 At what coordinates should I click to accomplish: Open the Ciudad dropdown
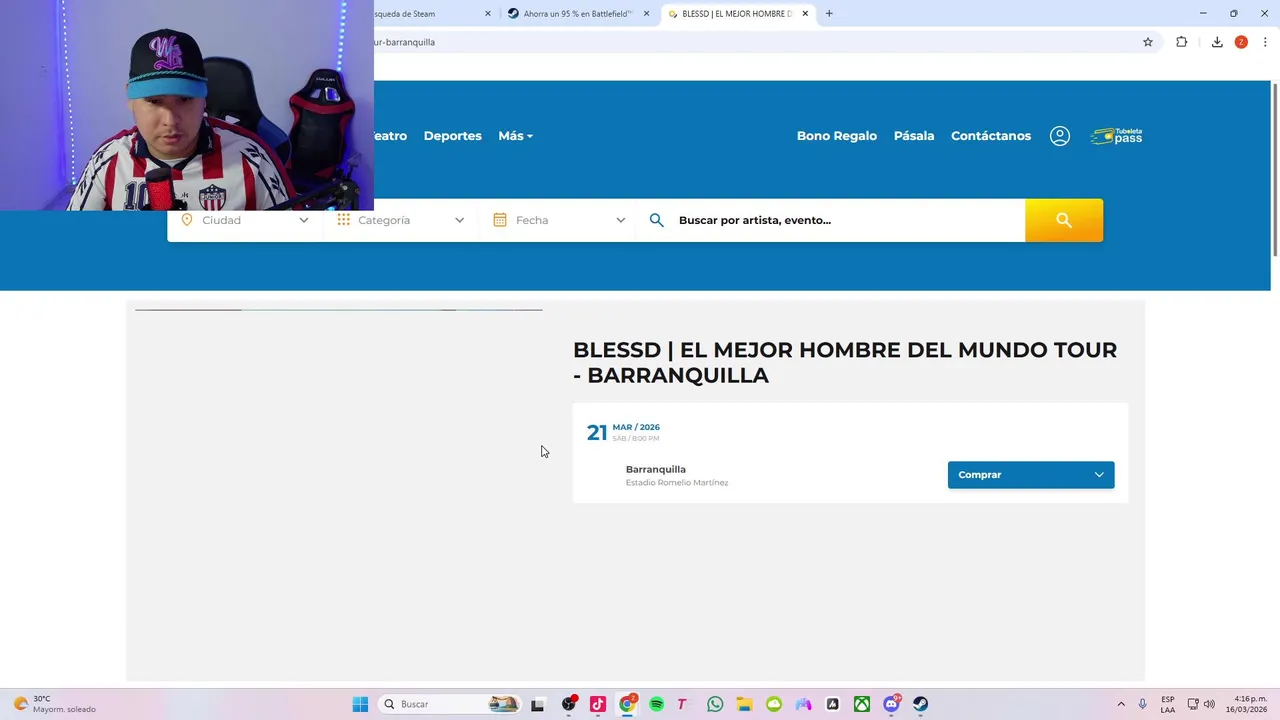[x=245, y=220]
